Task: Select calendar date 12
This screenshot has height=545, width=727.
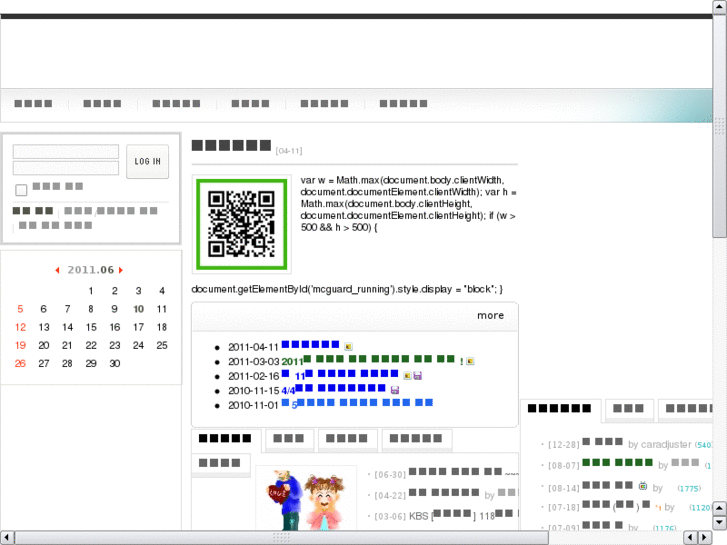Action: click(20, 327)
